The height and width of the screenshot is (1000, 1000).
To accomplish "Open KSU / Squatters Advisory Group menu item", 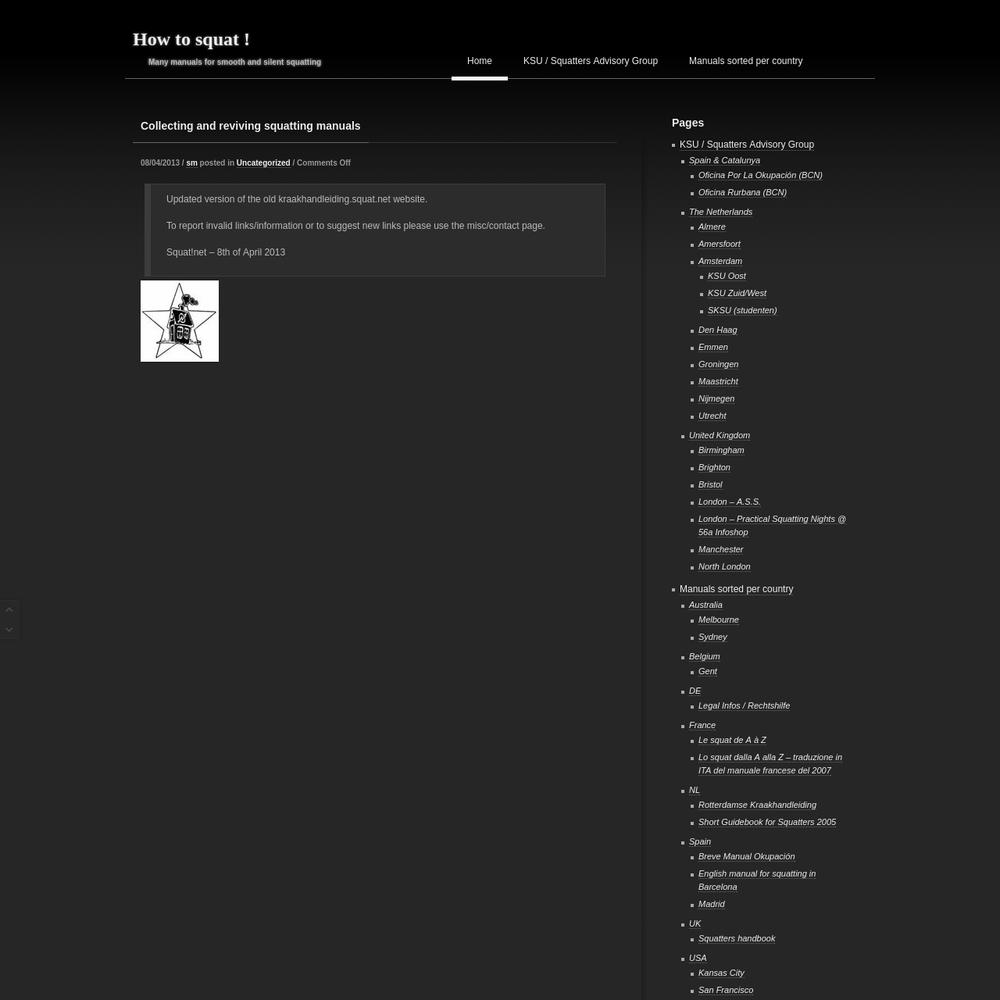I will (590, 61).
